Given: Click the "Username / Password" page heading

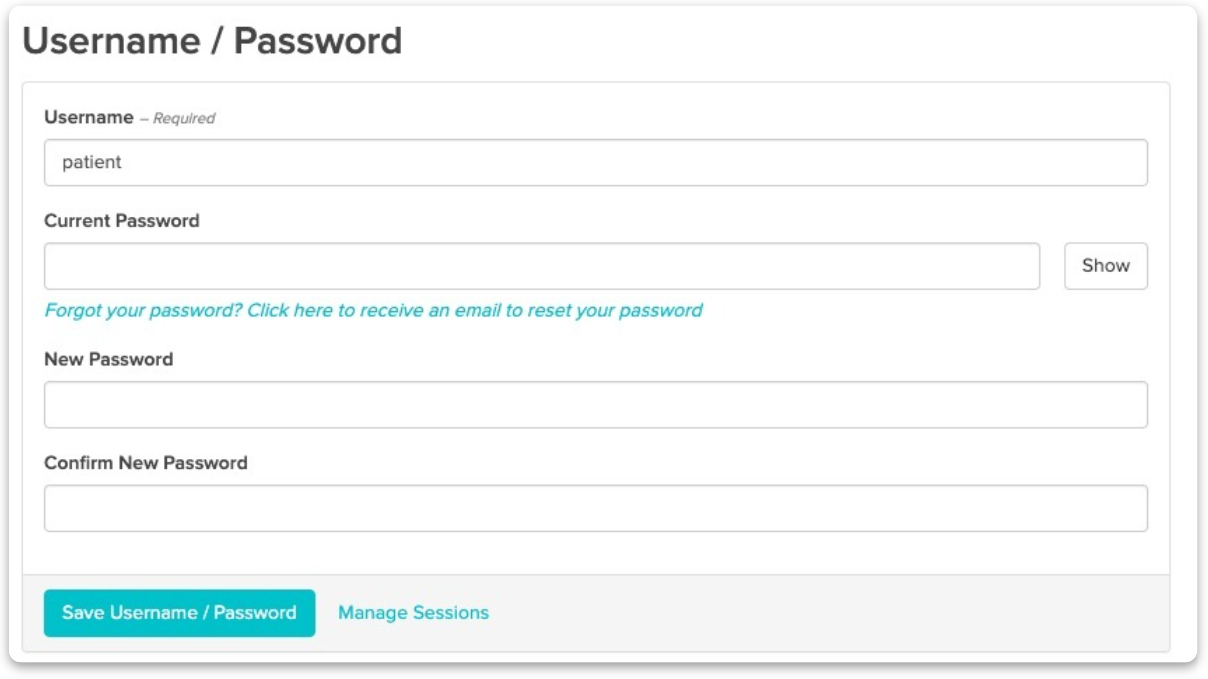Looking at the screenshot, I should [212, 41].
